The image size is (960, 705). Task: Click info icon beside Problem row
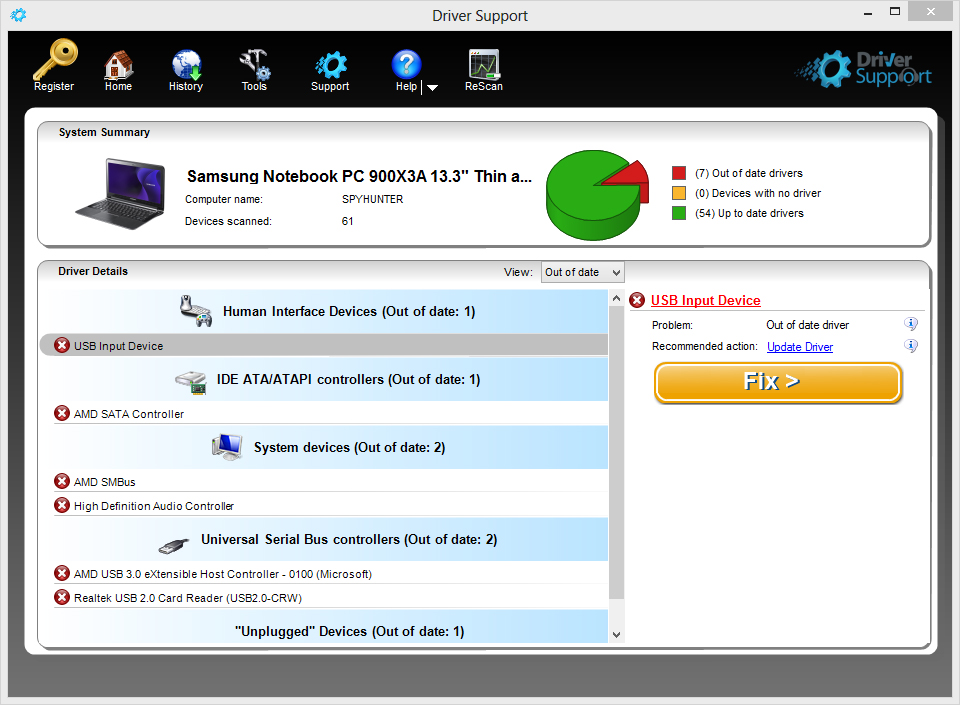[911, 324]
